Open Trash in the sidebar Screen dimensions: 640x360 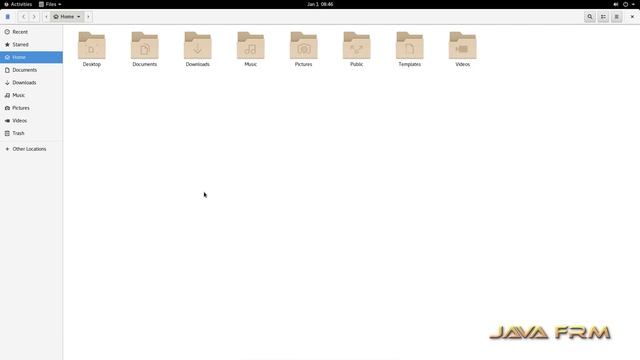coord(31,133)
